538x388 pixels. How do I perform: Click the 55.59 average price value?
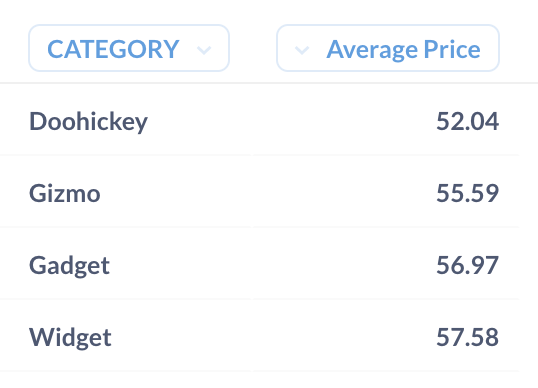pyautogui.click(x=467, y=193)
